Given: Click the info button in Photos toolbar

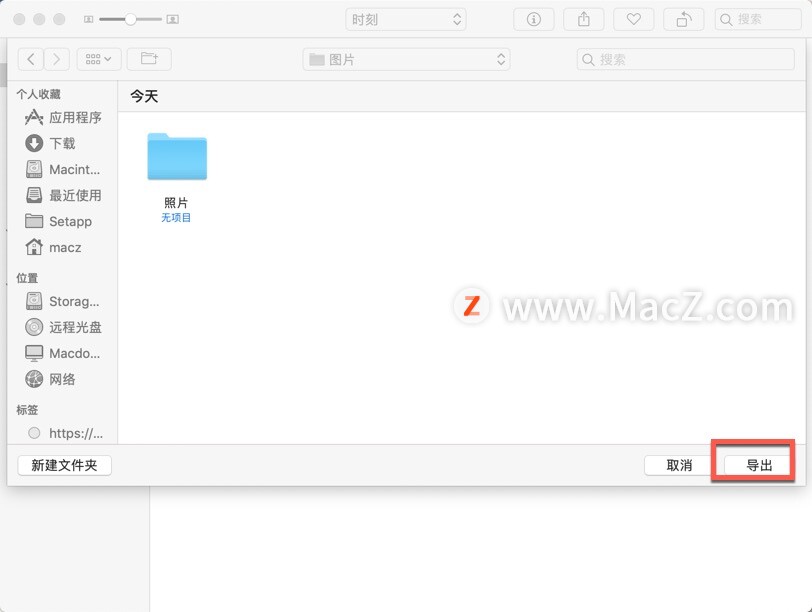Looking at the screenshot, I should click(533, 20).
